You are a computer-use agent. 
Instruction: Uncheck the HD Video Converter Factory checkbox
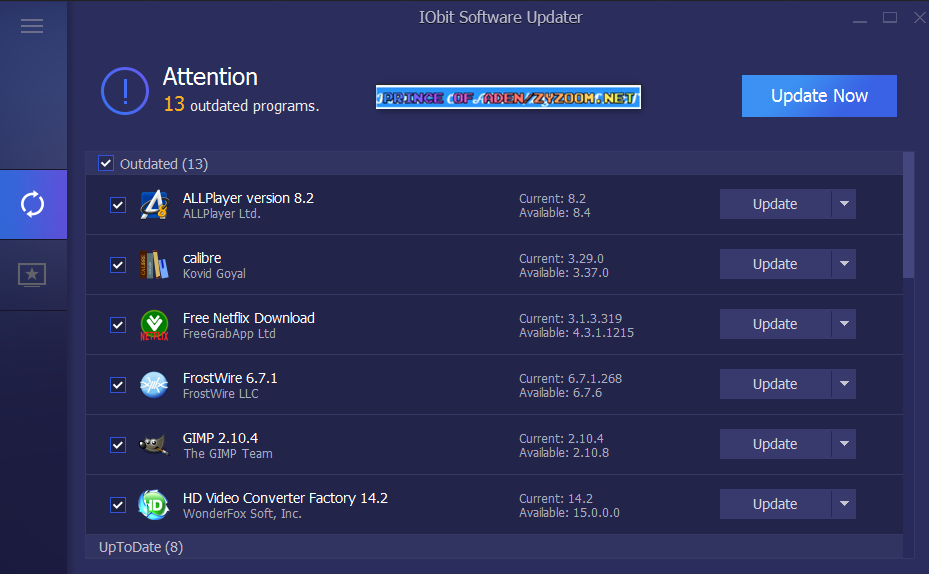(x=118, y=505)
